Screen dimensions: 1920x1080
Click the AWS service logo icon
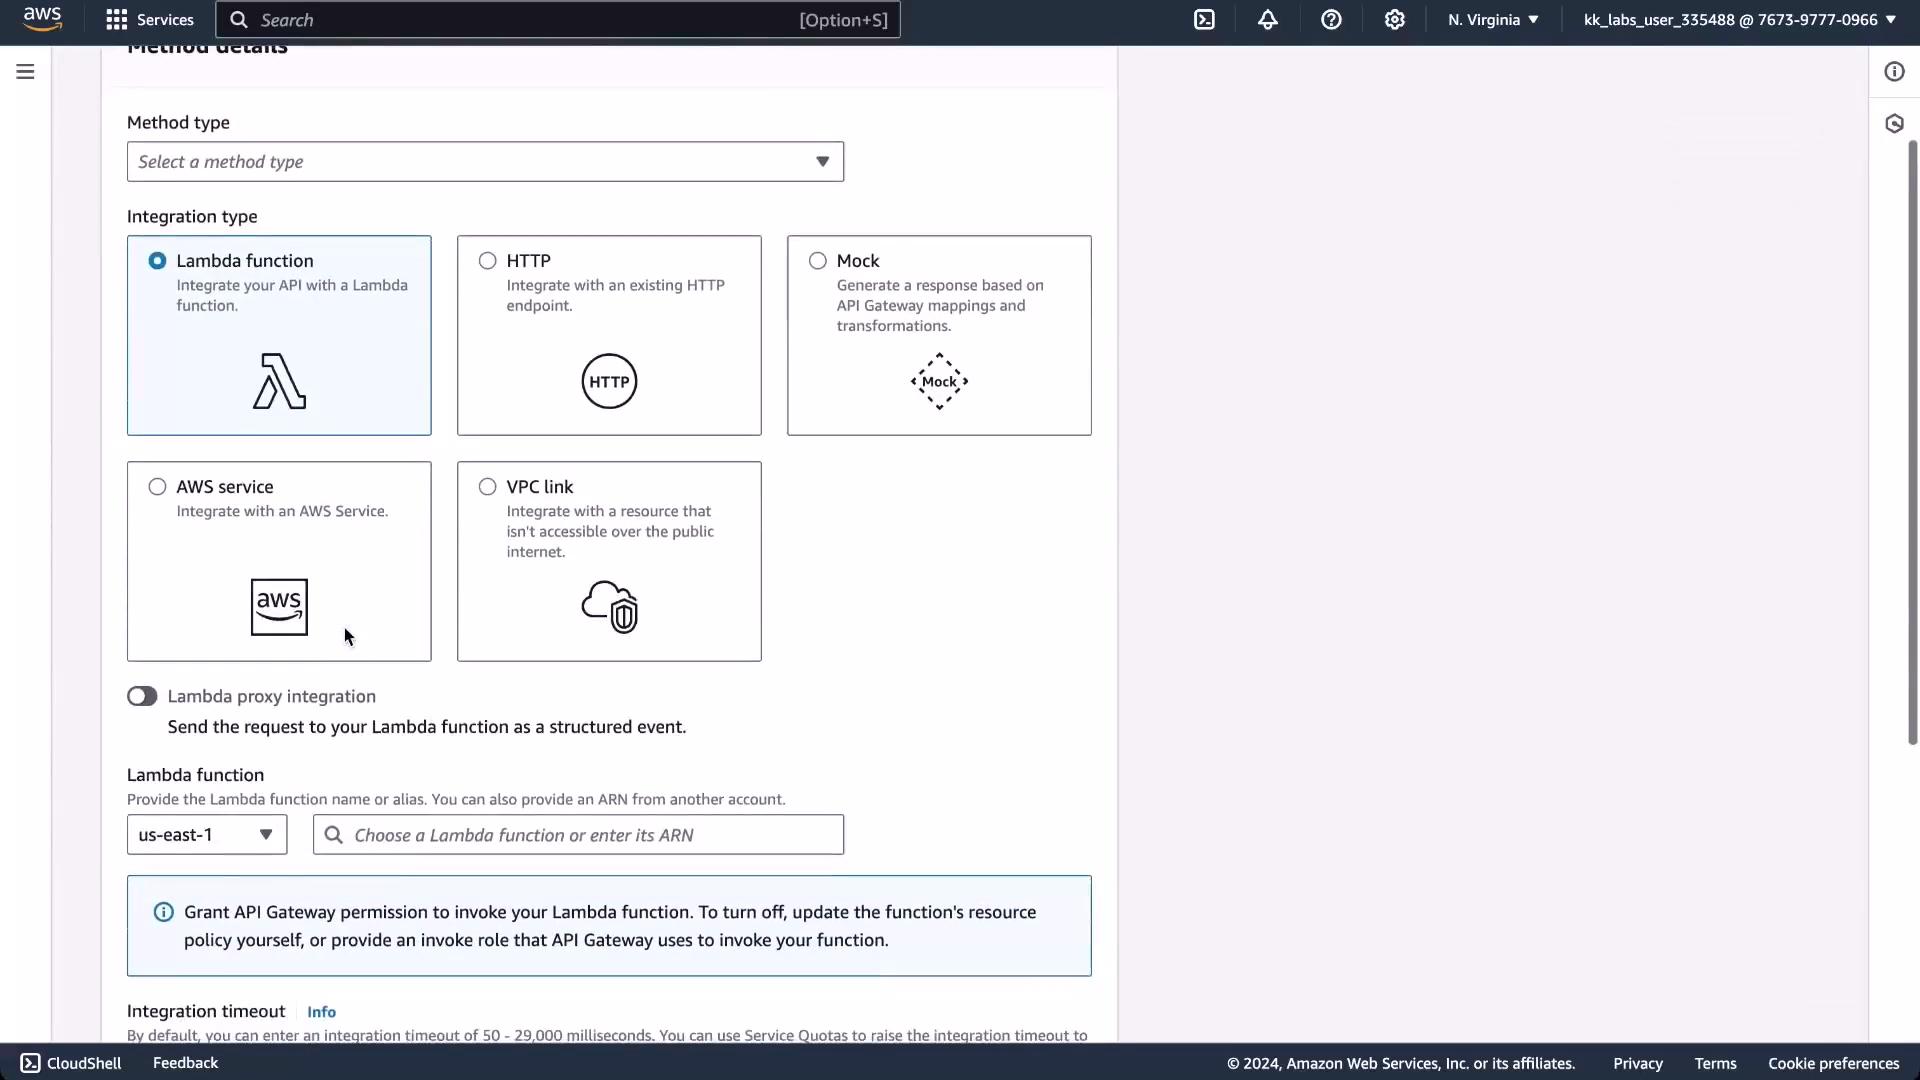tap(279, 607)
